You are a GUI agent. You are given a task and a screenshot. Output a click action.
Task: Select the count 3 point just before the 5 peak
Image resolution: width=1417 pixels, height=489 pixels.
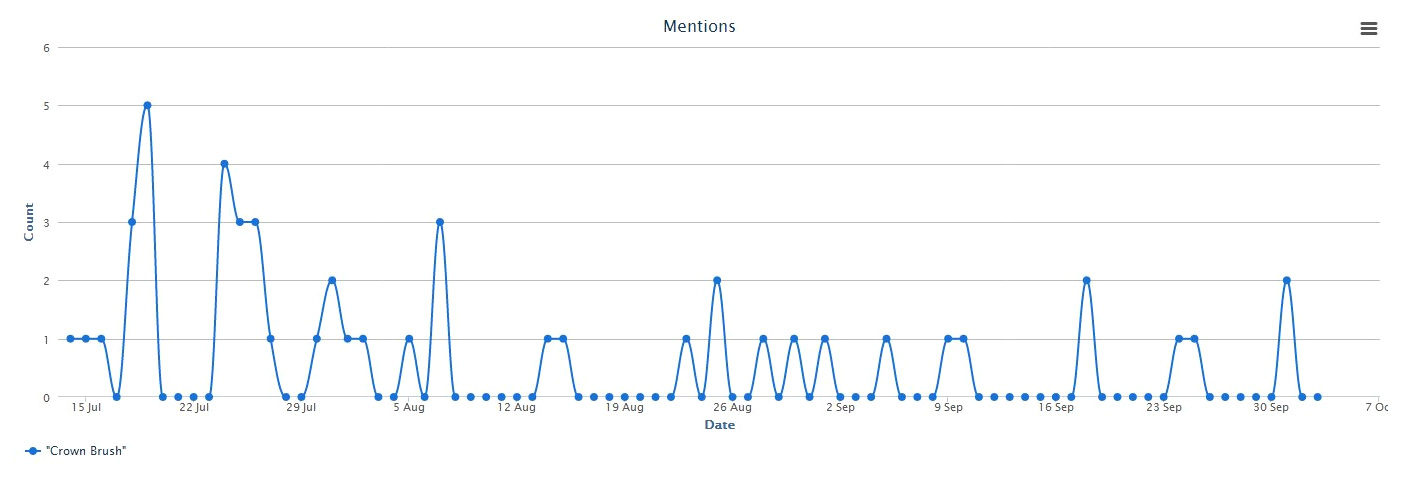pos(132,222)
